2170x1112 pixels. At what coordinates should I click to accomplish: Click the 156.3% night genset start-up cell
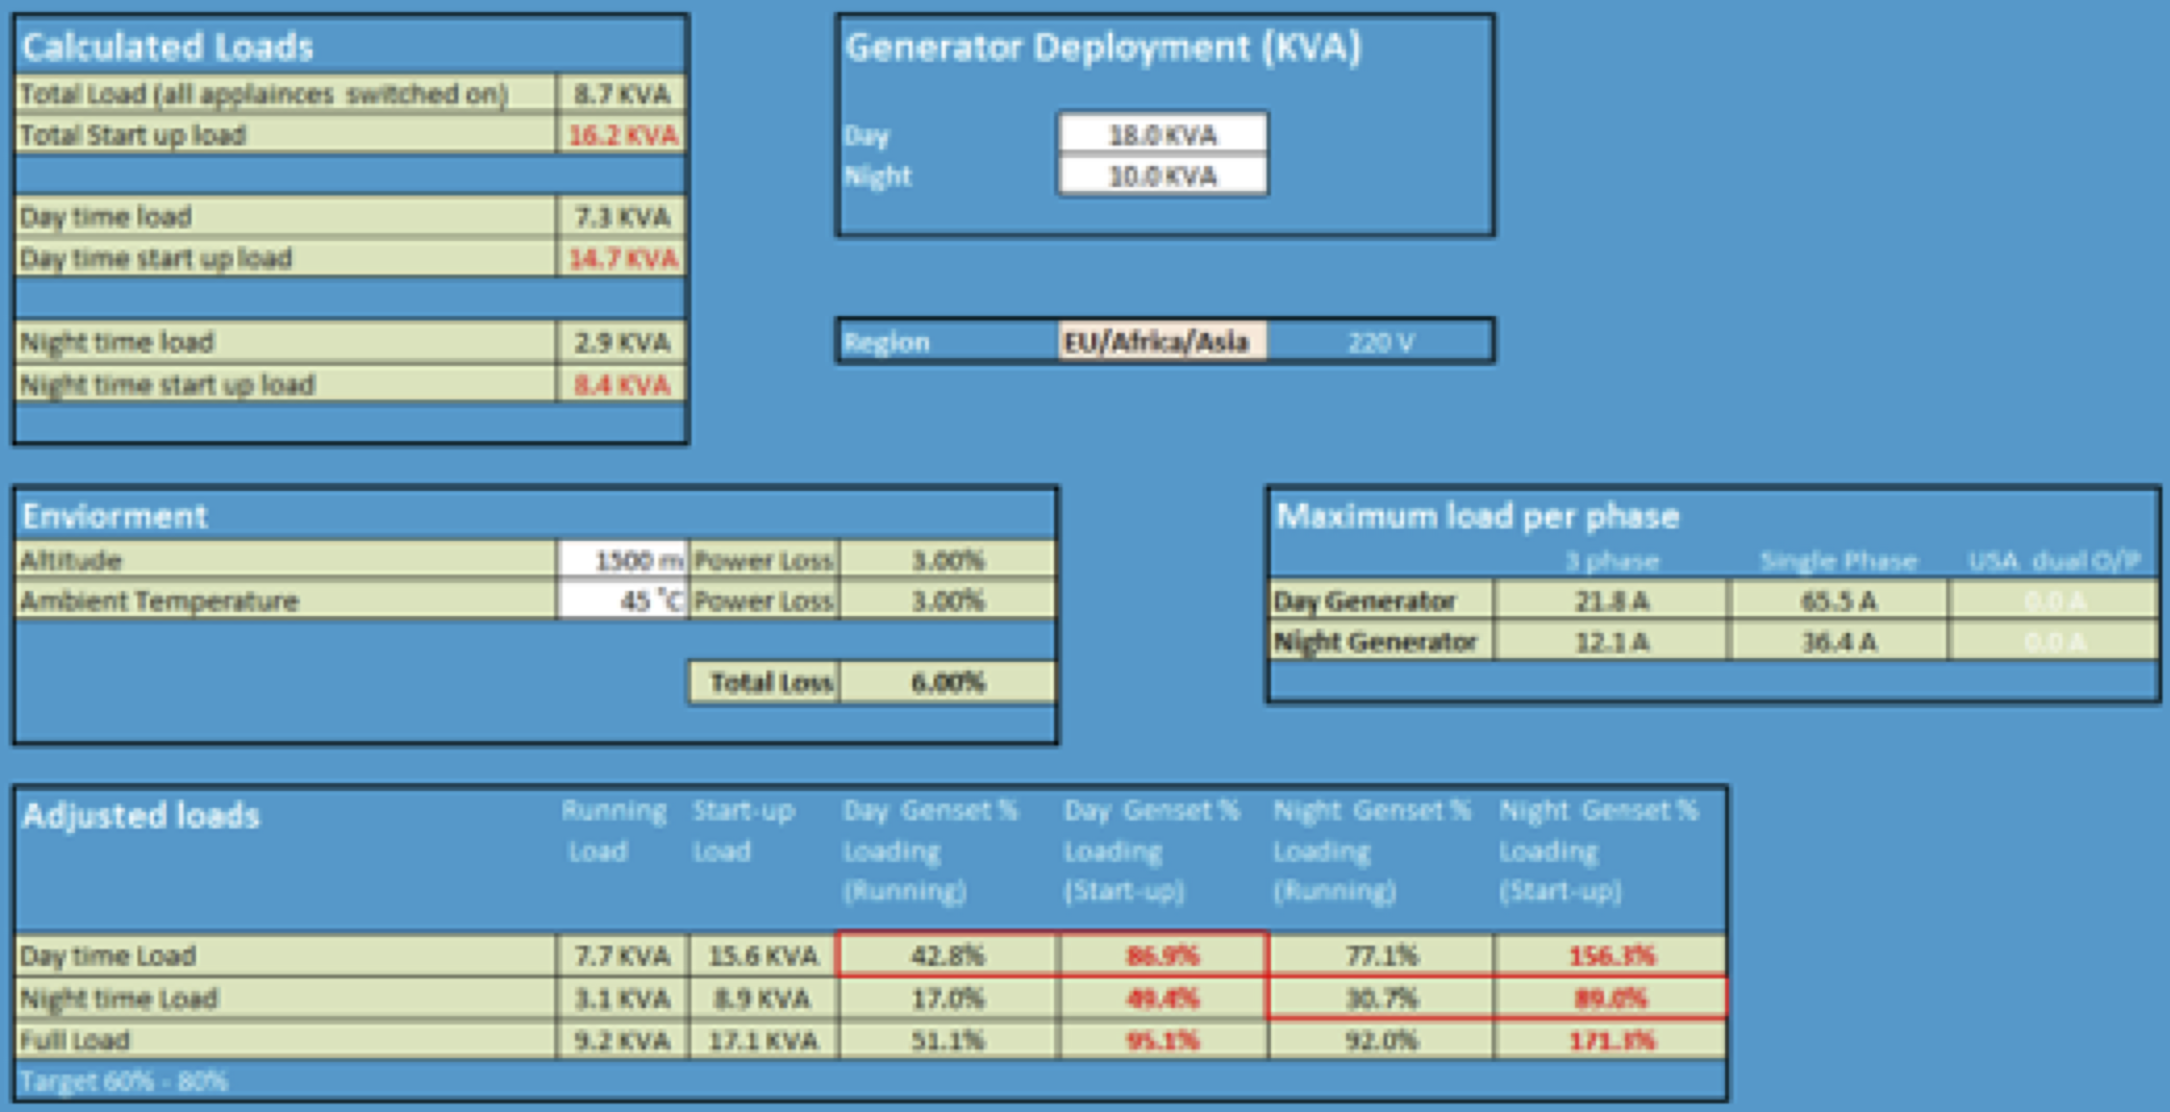[x=1610, y=956]
